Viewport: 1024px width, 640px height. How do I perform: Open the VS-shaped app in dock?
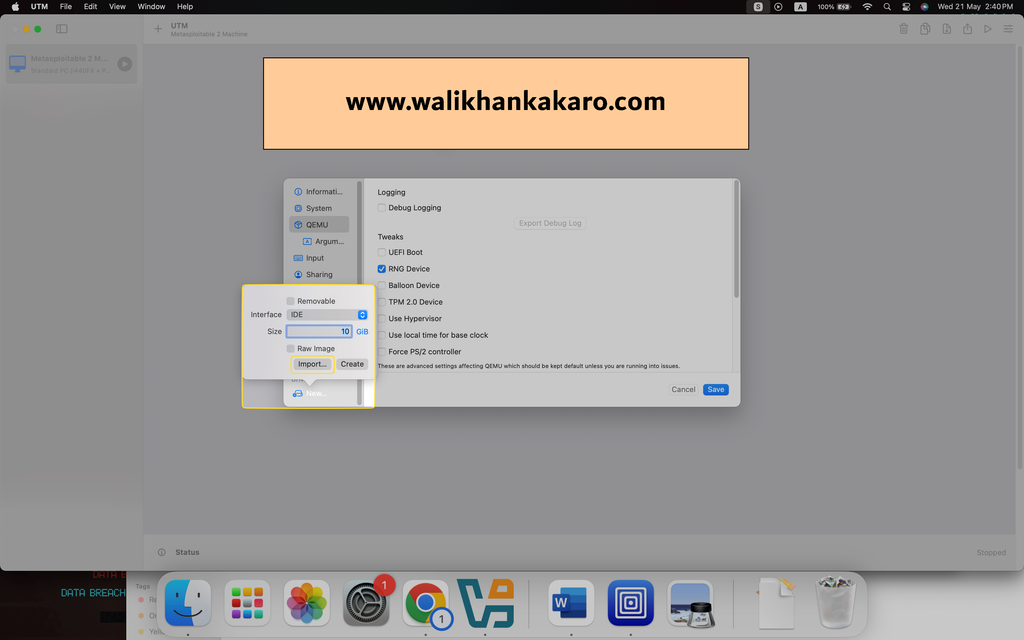(486, 603)
